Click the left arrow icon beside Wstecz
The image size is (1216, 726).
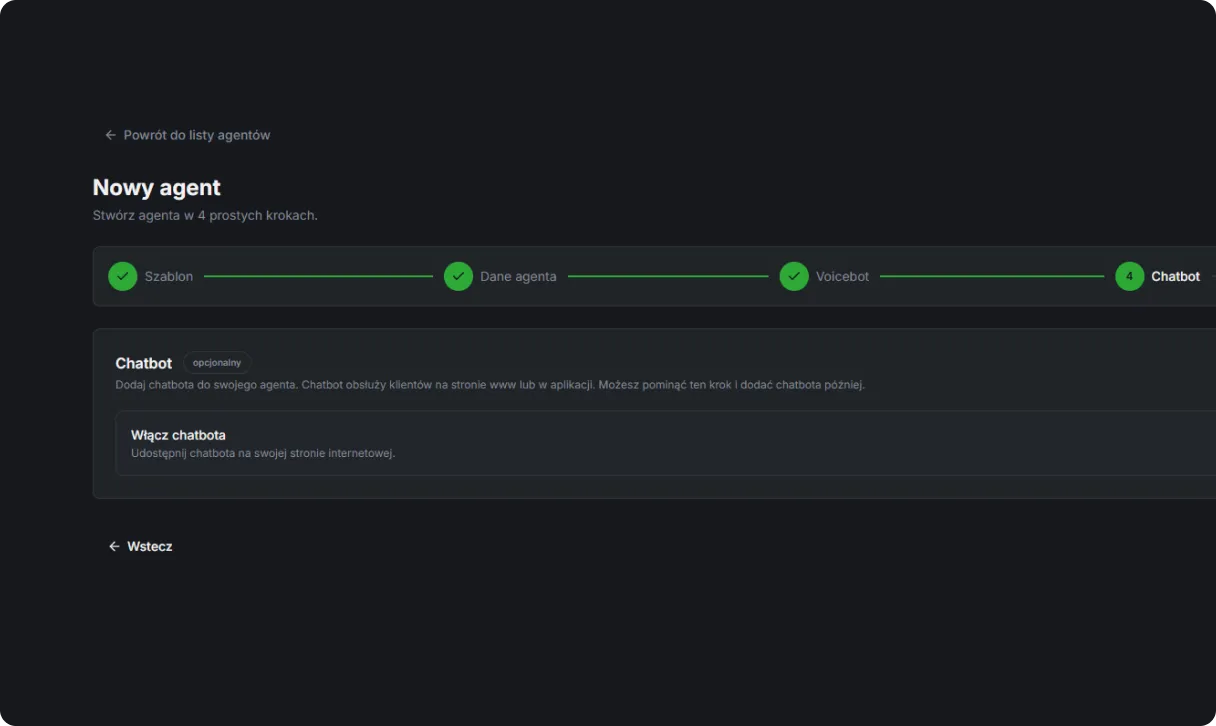tap(114, 546)
